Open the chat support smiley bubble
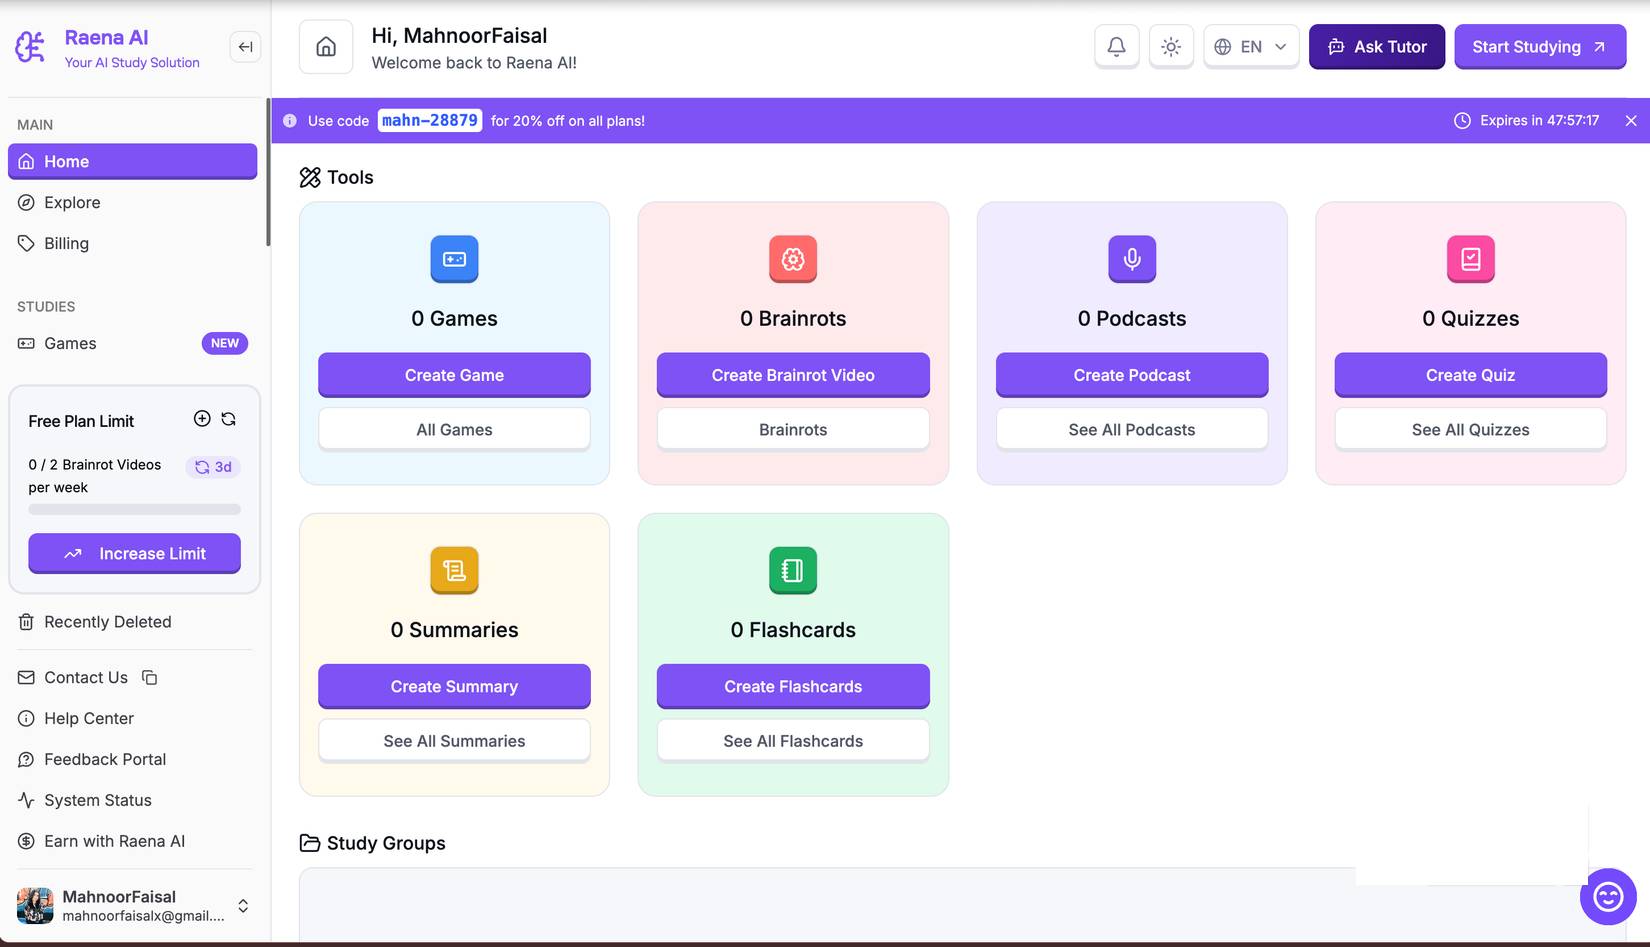Image resolution: width=1650 pixels, height=947 pixels. click(x=1607, y=896)
